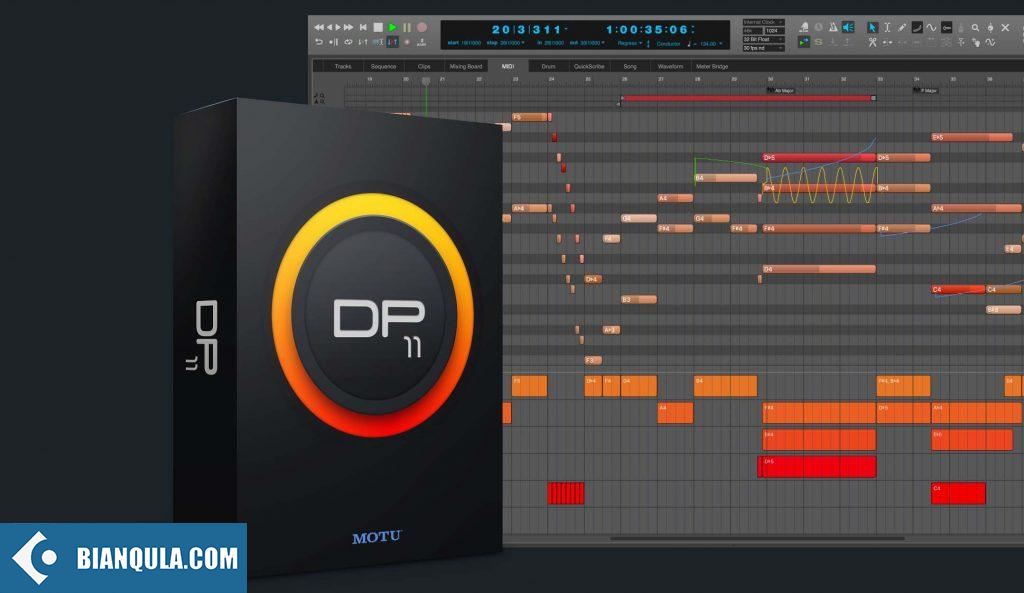Toggle the memory cycle loop icon
The height and width of the screenshot is (593, 1024).
coord(348,42)
